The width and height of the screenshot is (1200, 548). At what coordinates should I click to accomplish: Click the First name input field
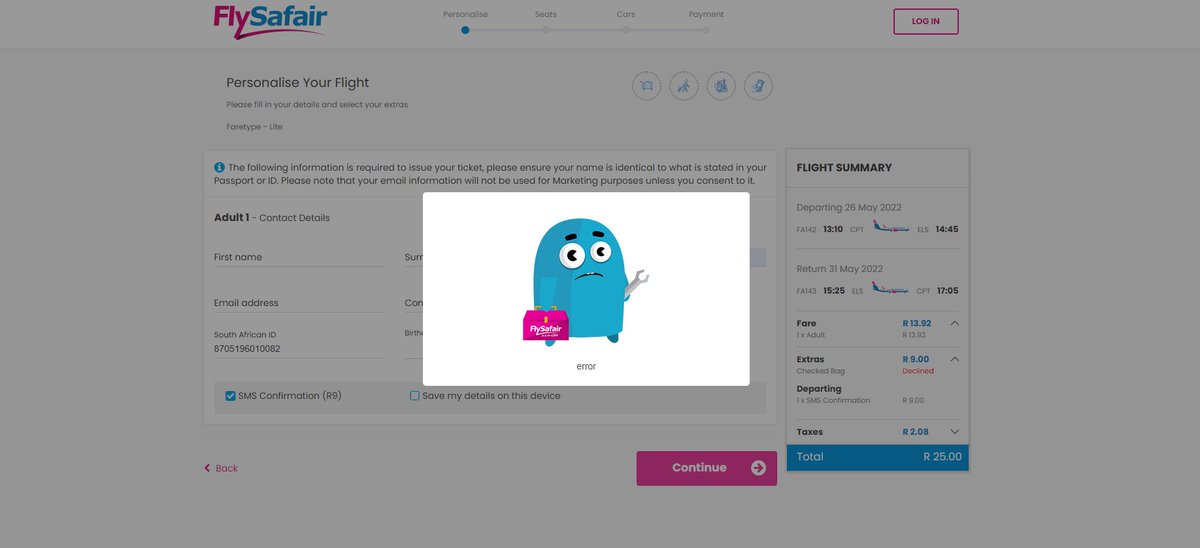tap(299, 257)
